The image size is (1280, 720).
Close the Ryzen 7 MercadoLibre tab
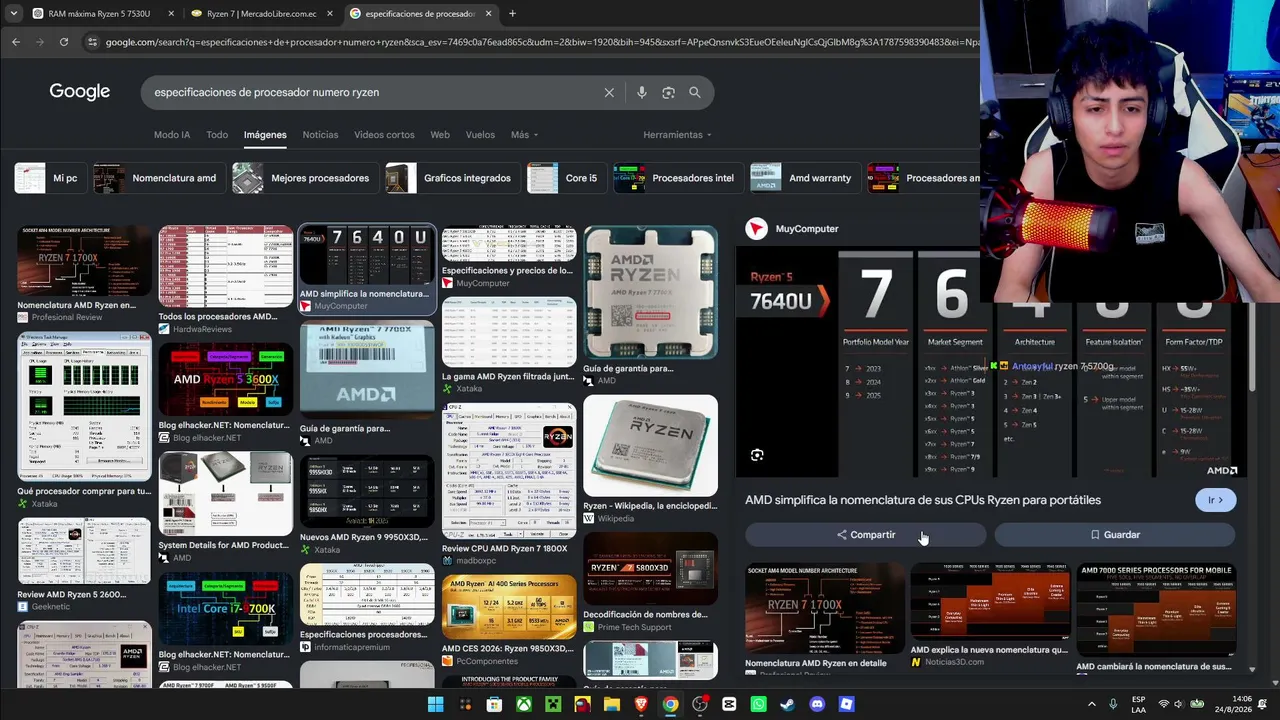pyautogui.click(x=329, y=14)
